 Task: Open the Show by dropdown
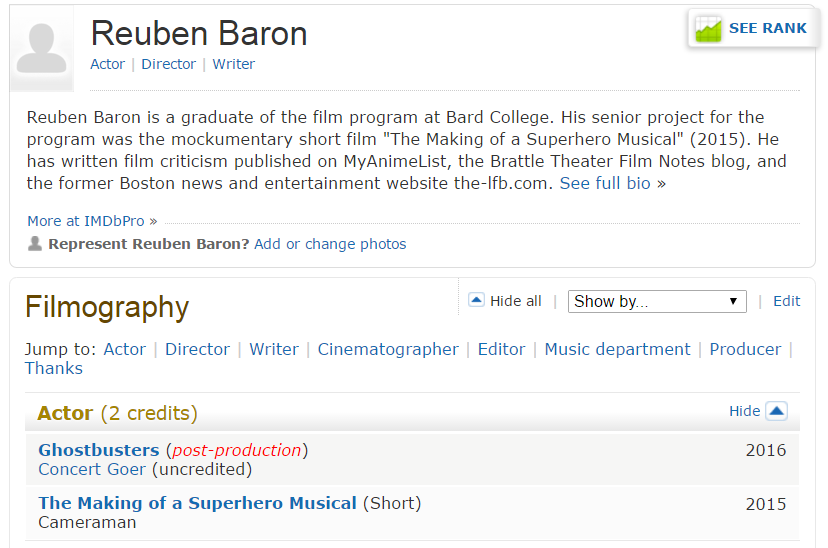tap(657, 301)
